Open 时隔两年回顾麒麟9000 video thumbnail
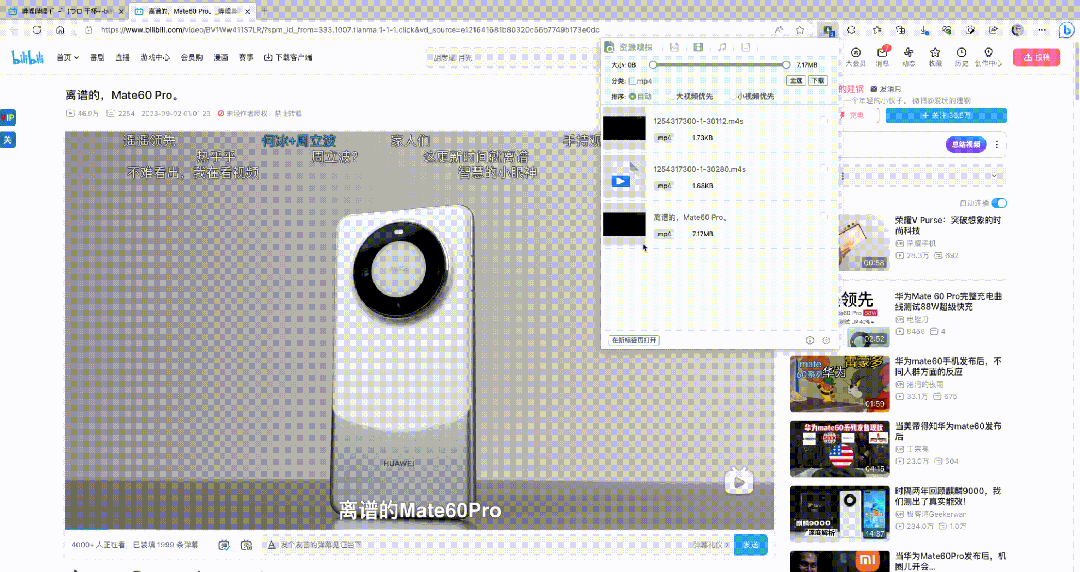 [x=840, y=513]
